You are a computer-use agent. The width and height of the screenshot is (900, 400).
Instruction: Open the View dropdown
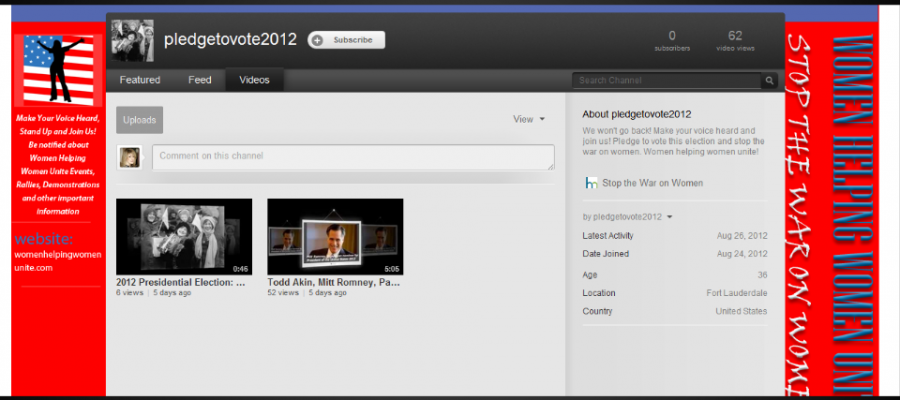529,119
